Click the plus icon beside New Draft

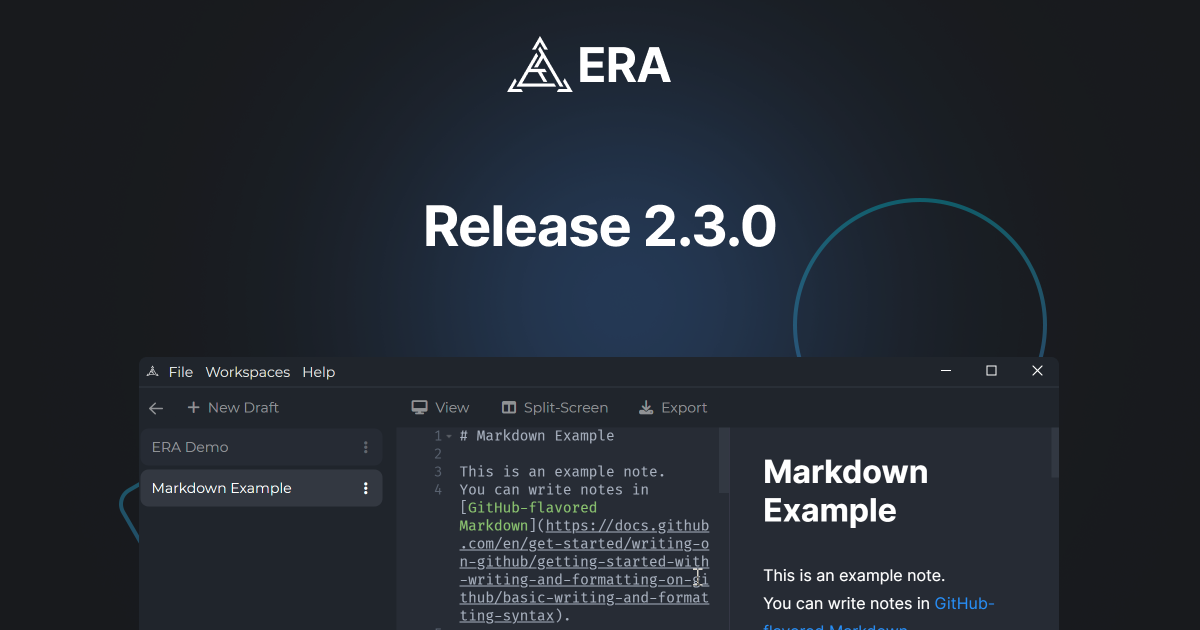[x=192, y=407]
